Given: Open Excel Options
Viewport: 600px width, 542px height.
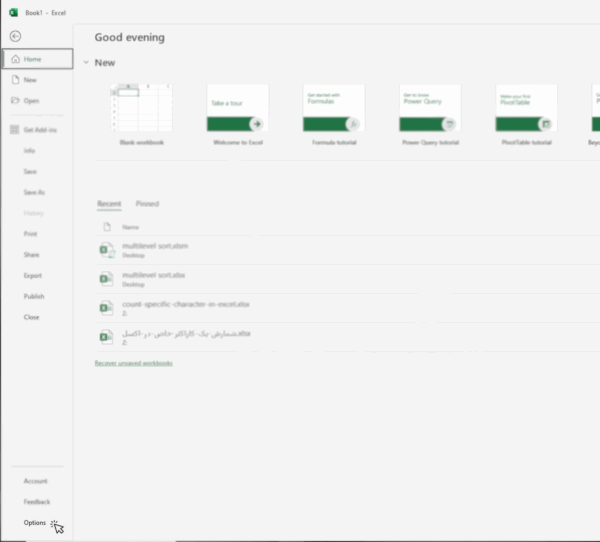Looking at the screenshot, I should coord(38,522).
